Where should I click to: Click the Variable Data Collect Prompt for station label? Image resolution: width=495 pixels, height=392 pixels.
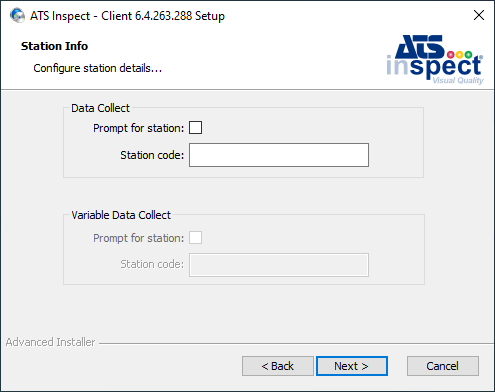pyautogui.click(x=138, y=238)
